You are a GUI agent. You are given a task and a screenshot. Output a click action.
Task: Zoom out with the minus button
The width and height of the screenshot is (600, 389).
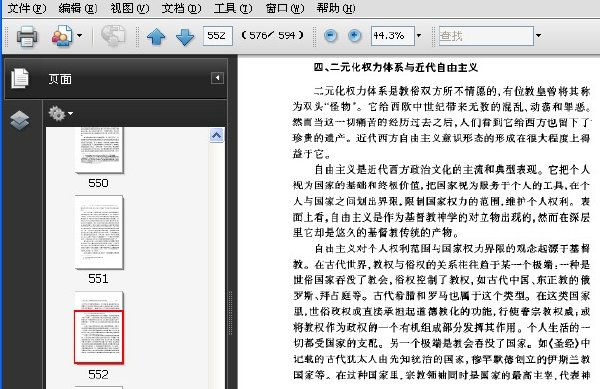[330, 36]
